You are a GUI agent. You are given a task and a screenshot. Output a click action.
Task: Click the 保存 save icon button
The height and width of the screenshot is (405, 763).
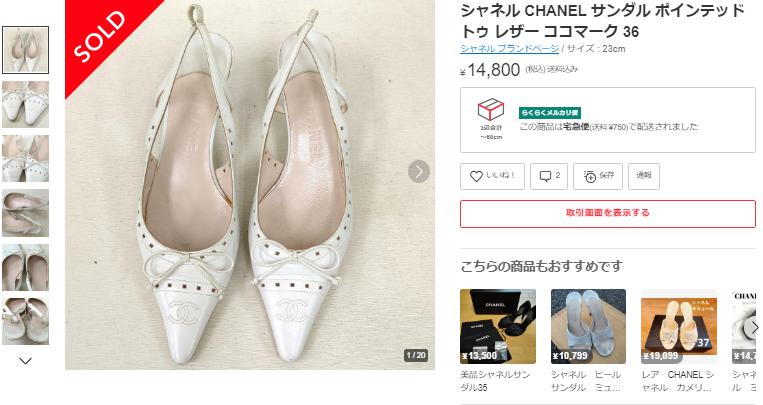598,176
